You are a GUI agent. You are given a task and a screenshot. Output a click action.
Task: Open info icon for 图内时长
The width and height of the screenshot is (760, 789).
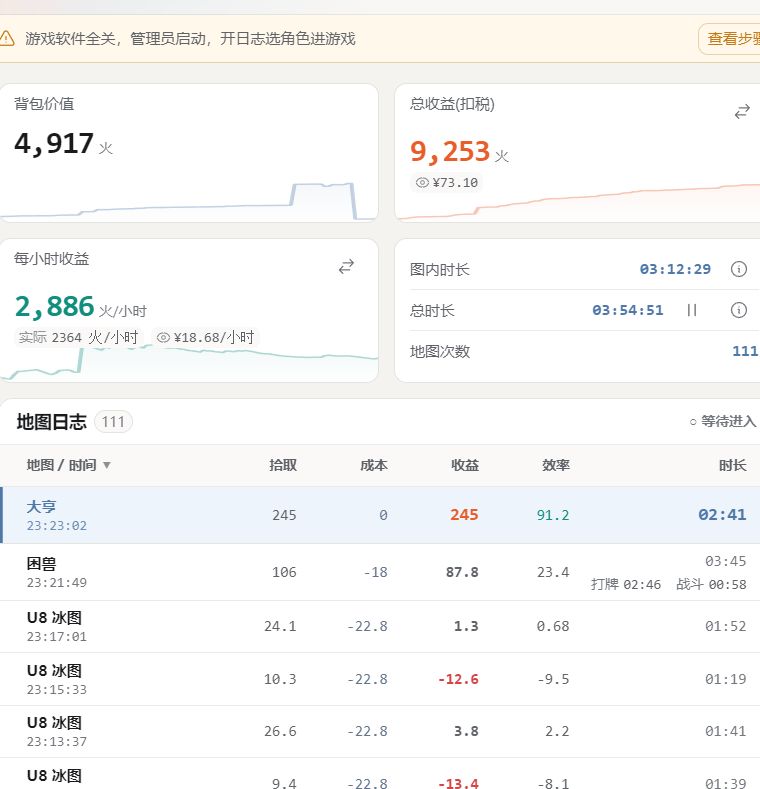pyautogui.click(x=738, y=269)
